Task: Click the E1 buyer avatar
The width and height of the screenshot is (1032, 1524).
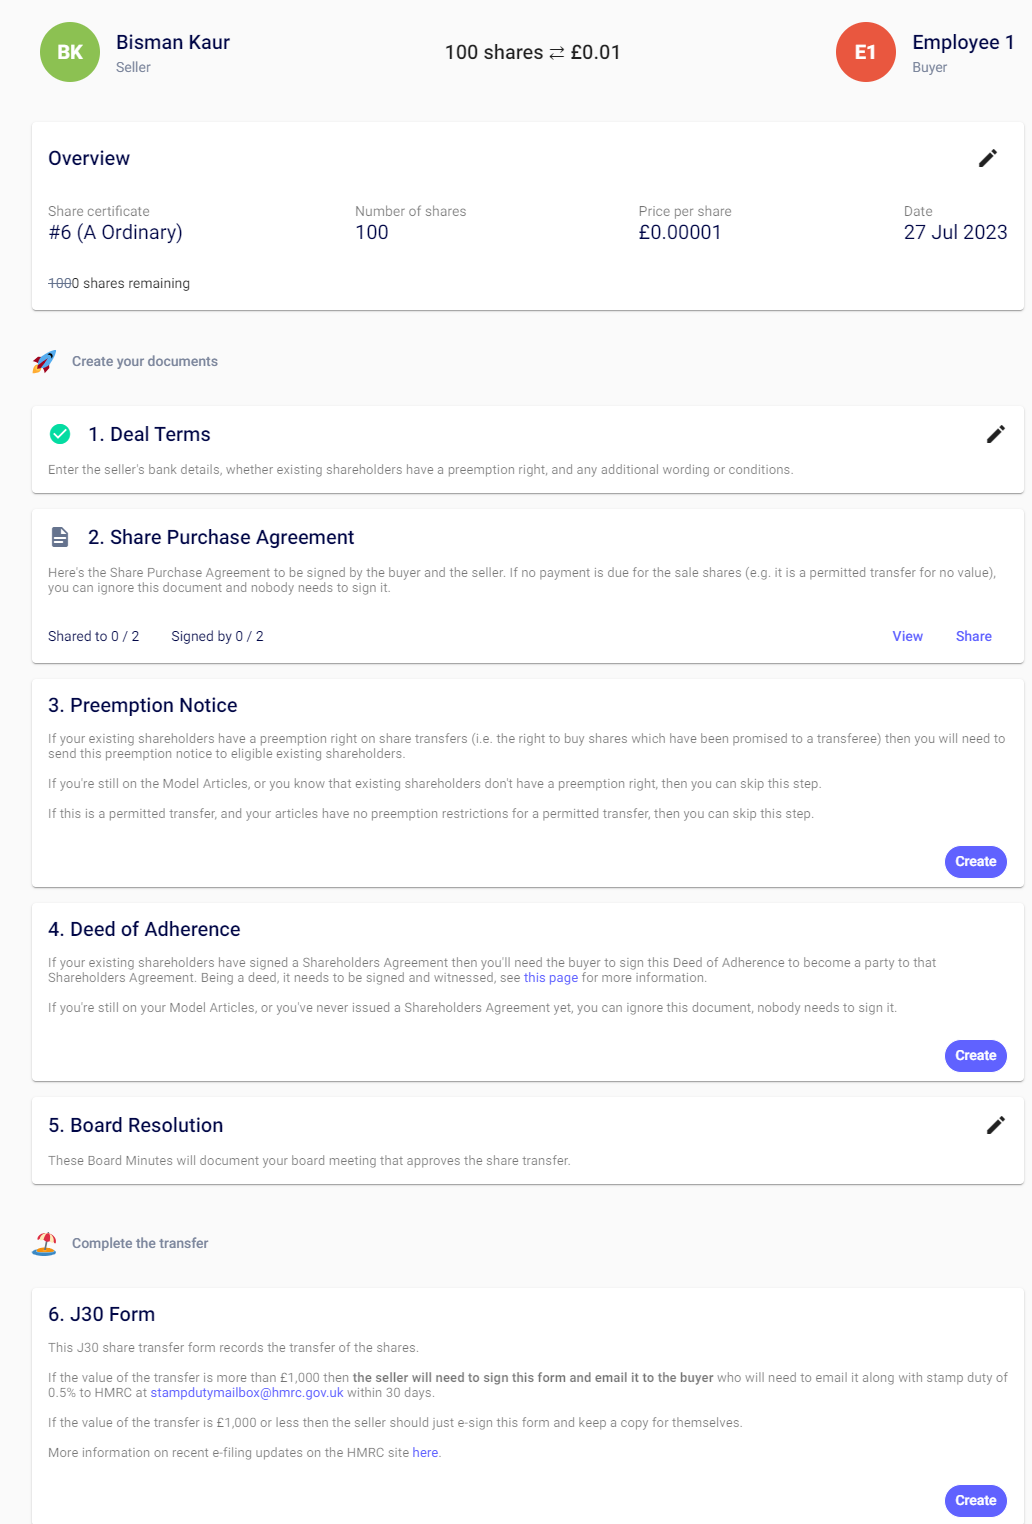Action: click(865, 52)
